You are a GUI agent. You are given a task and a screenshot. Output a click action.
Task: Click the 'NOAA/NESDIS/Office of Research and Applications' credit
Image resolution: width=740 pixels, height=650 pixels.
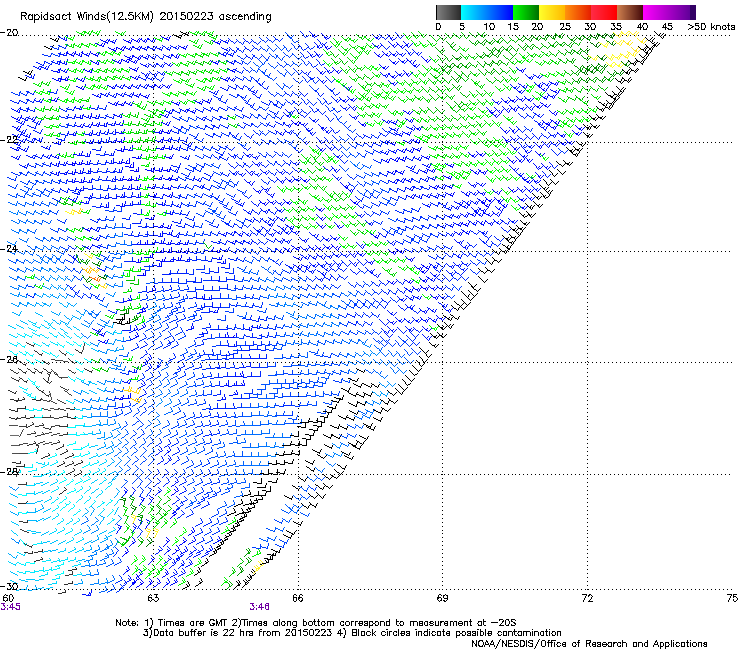589,644
